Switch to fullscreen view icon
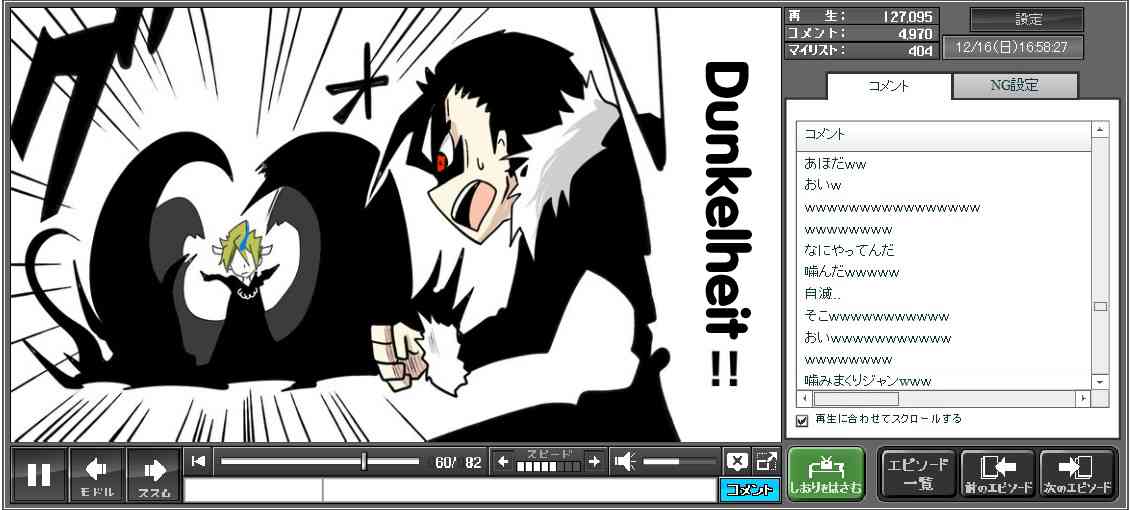 (767, 461)
